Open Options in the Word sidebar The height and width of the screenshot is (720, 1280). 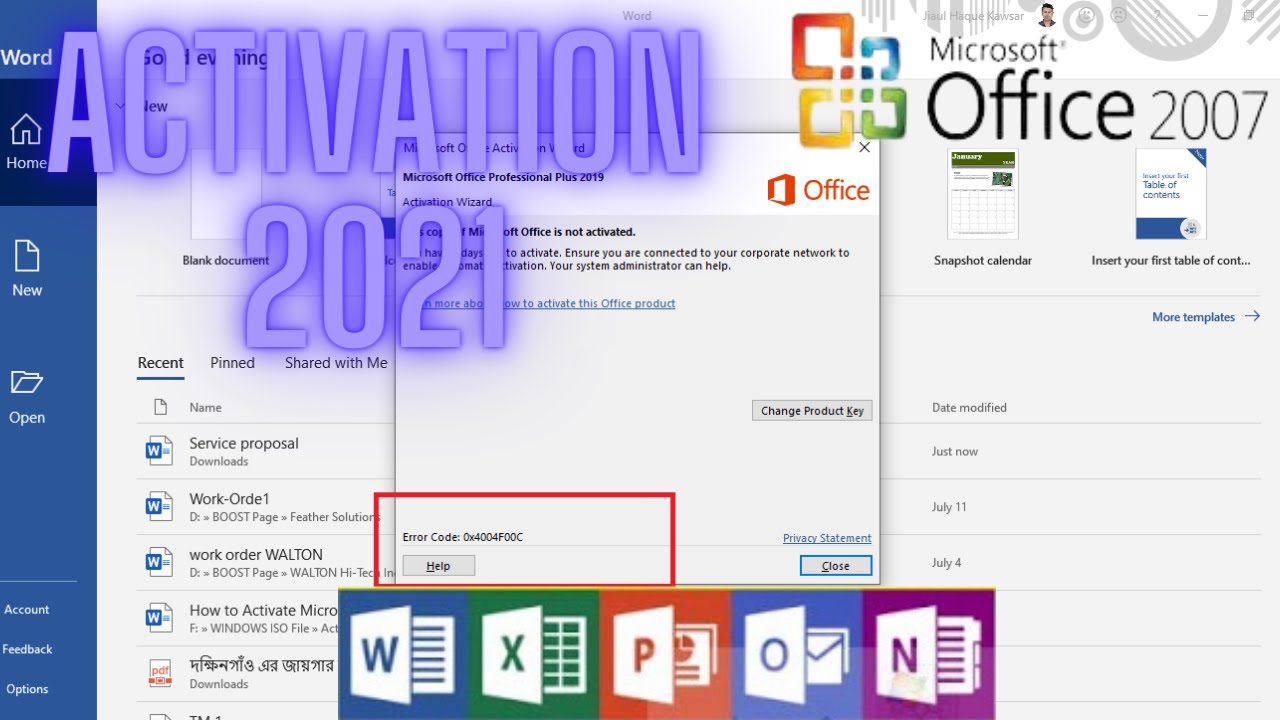pyautogui.click(x=27, y=689)
